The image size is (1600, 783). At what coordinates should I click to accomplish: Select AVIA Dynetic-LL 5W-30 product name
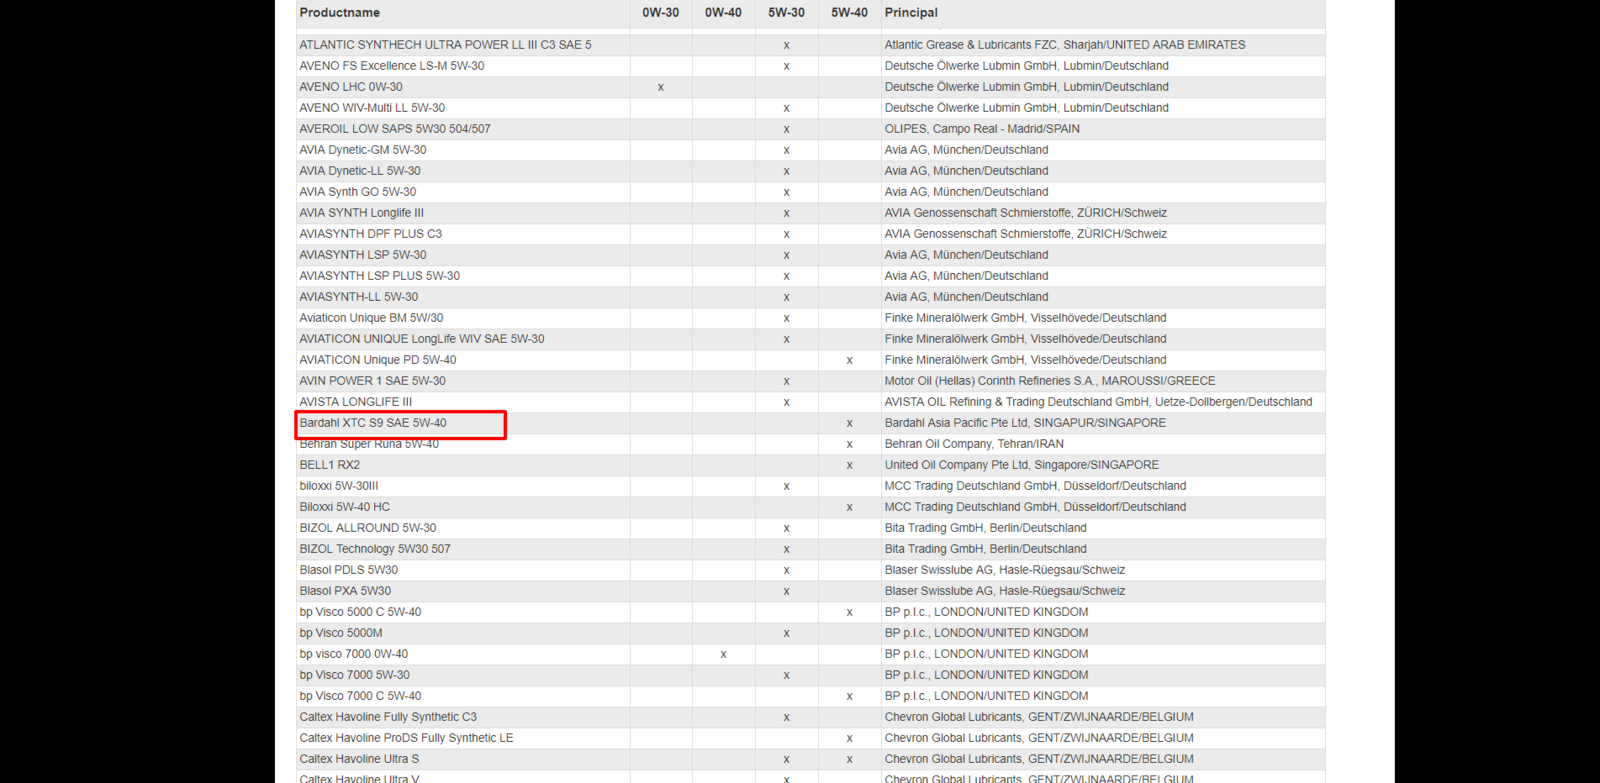pyautogui.click(x=360, y=171)
